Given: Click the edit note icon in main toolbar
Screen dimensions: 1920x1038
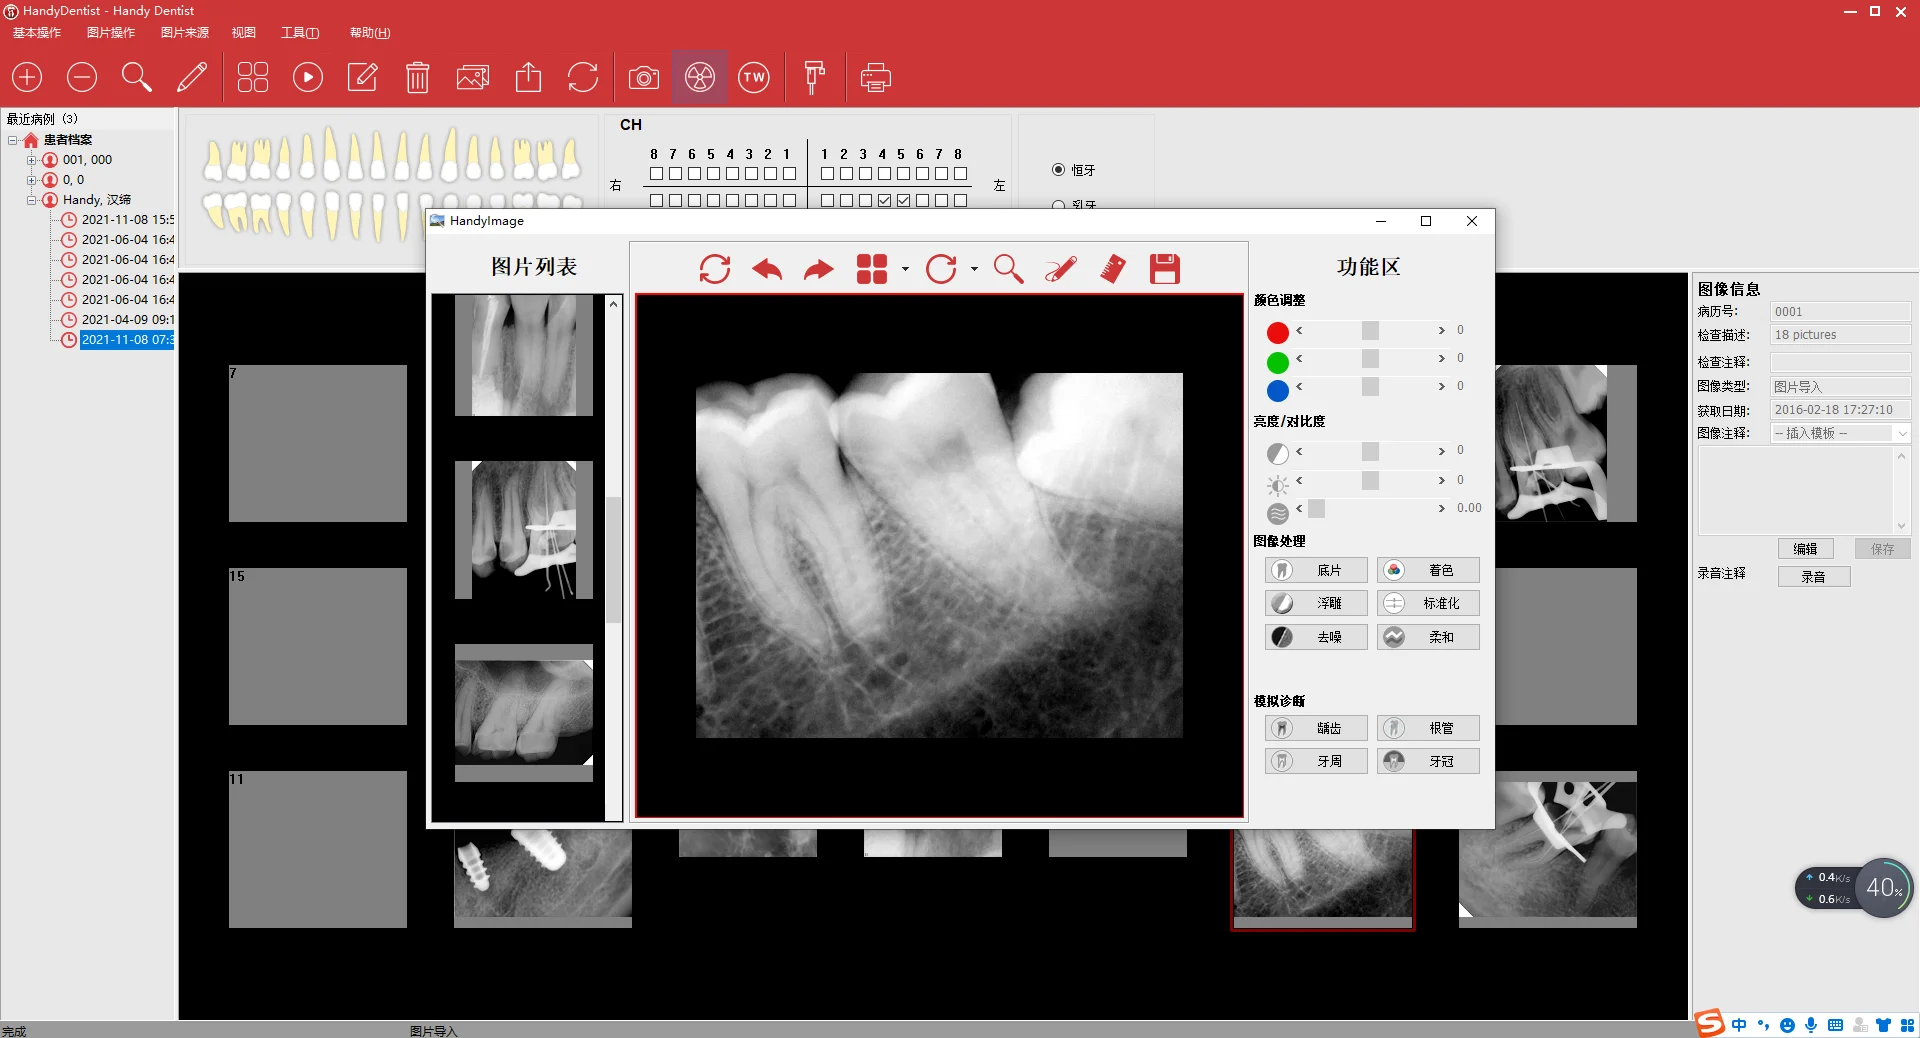Looking at the screenshot, I should point(362,77).
